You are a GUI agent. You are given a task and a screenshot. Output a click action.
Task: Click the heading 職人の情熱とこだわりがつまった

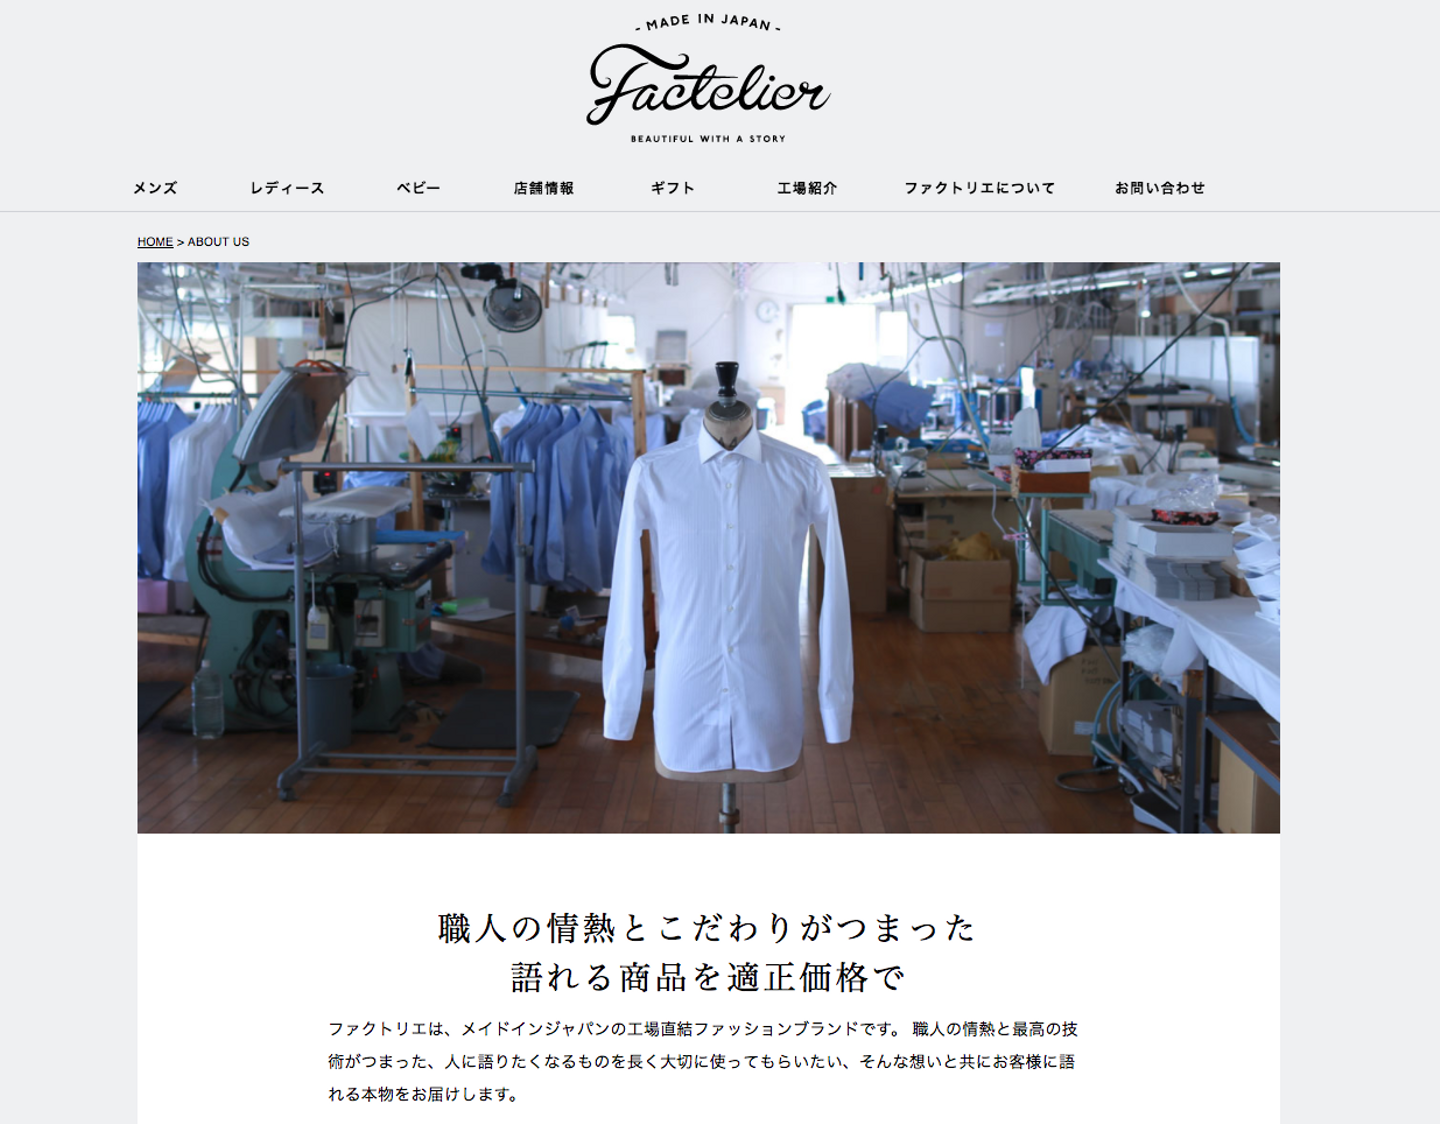pos(708,928)
